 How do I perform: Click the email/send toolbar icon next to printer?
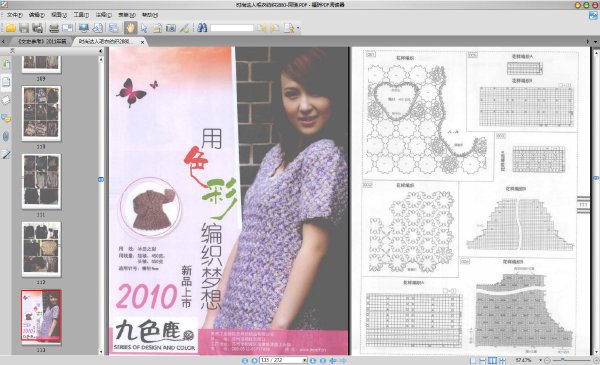coord(67,28)
